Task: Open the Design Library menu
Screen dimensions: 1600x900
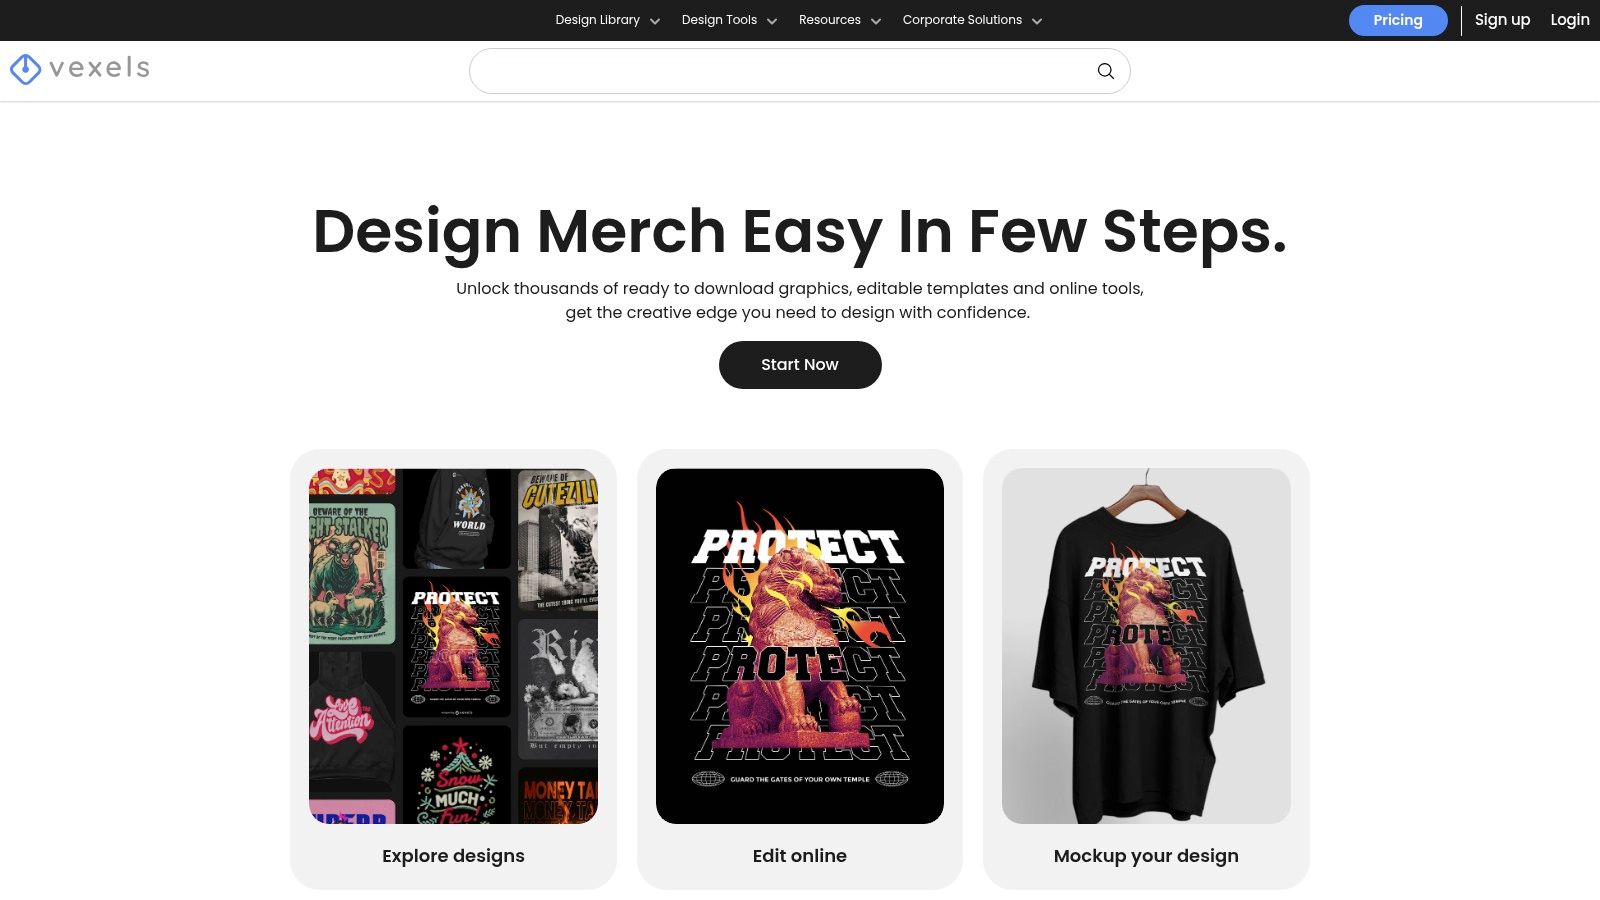Action: 598,20
